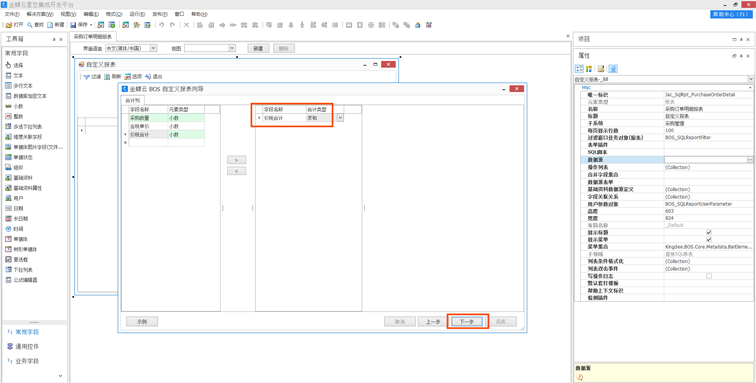Open the 合计类型 dropdown arrow beside 求和
The image size is (756, 383).
click(x=340, y=118)
